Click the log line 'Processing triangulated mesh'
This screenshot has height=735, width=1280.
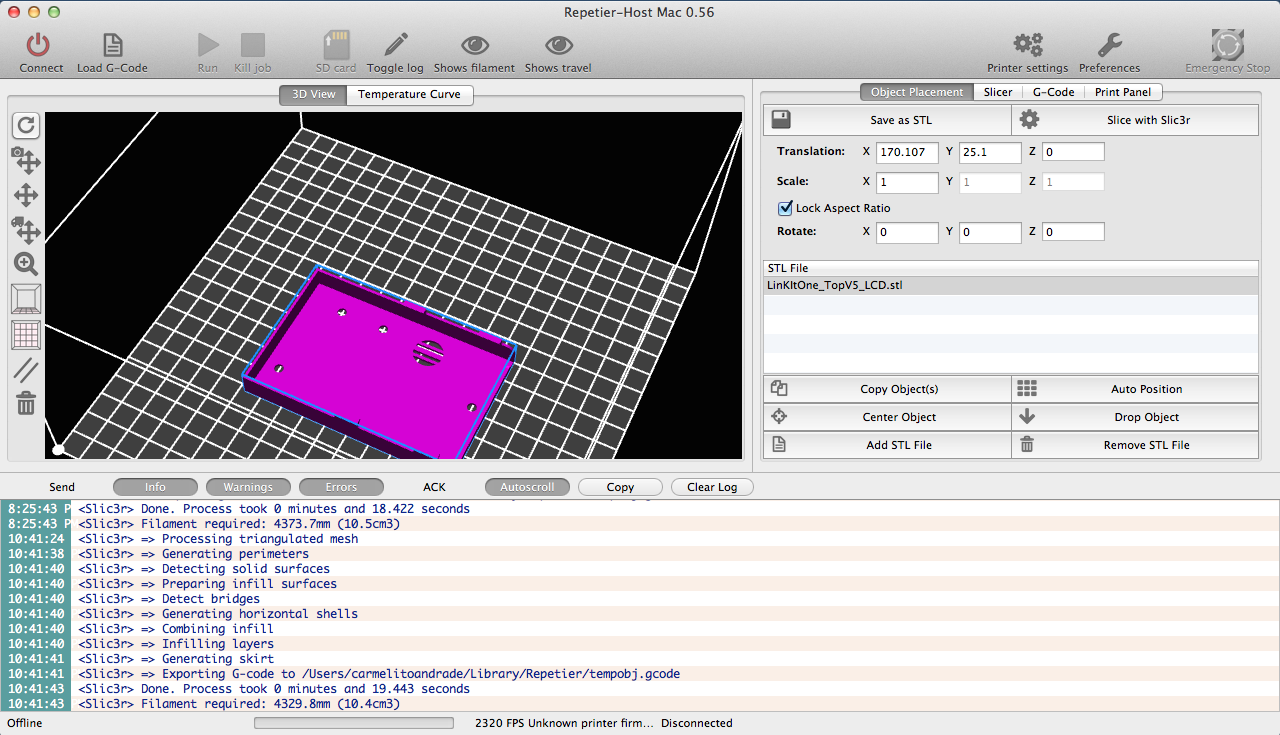pyautogui.click(x=218, y=539)
